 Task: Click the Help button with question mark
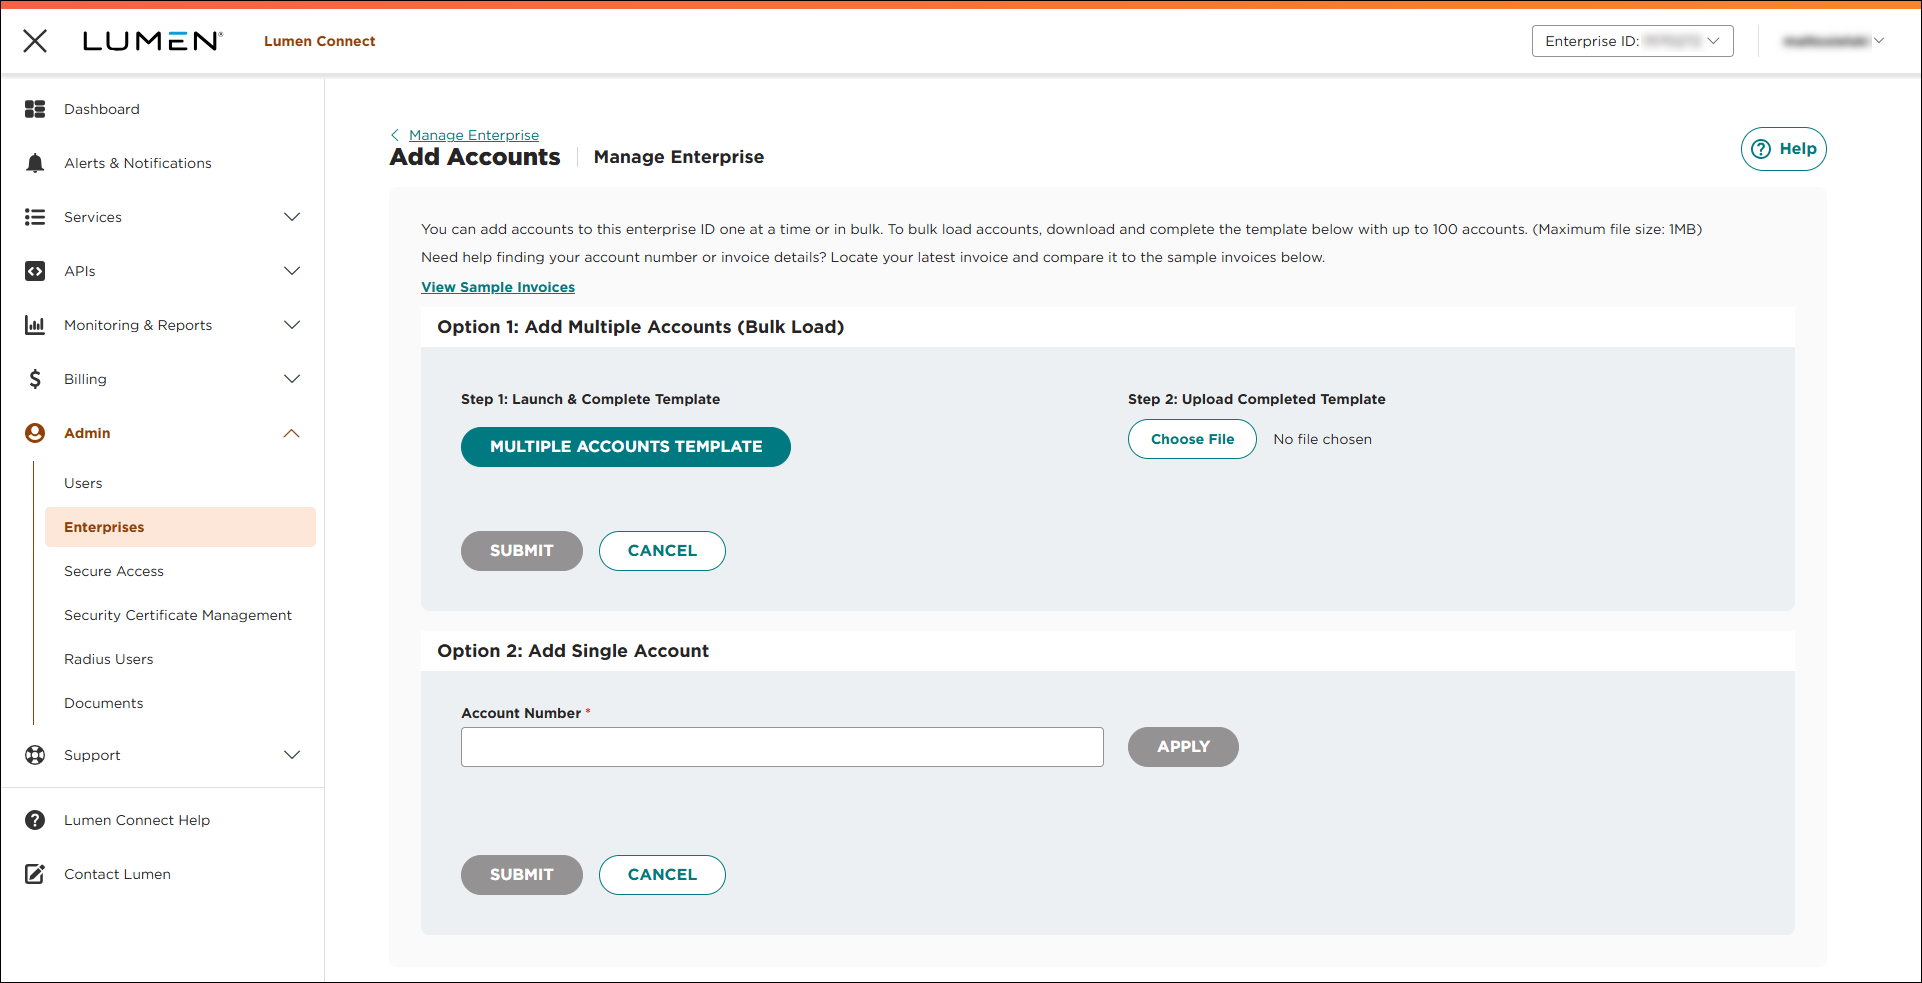1783,148
